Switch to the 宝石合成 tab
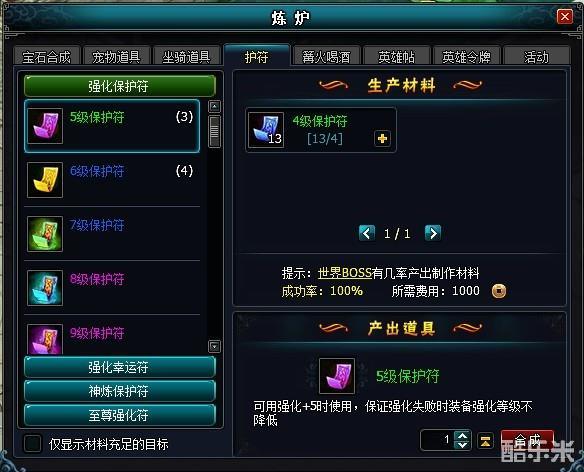This screenshot has width=584, height=472. (x=47, y=57)
